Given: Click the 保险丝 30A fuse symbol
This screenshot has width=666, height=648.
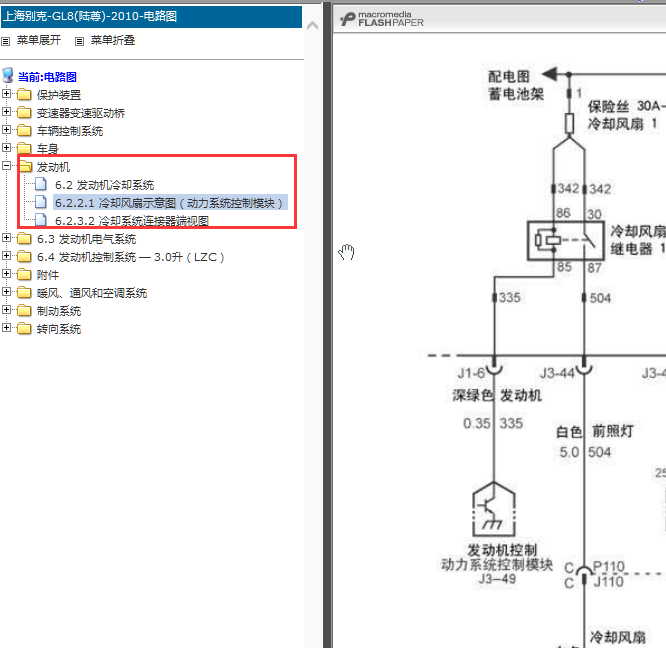Looking at the screenshot, I should 569,124.
